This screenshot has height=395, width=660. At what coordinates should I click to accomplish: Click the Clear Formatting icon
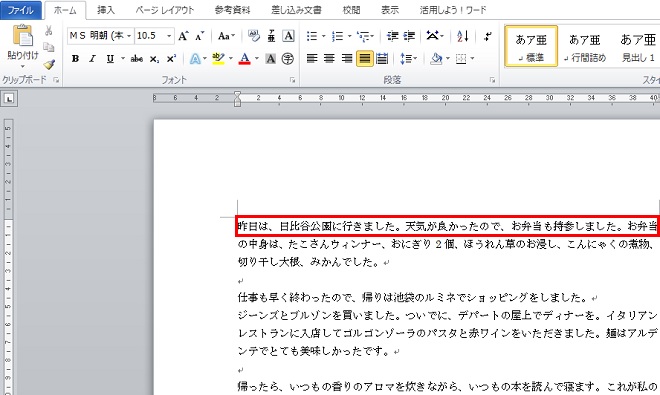[253, 36]
